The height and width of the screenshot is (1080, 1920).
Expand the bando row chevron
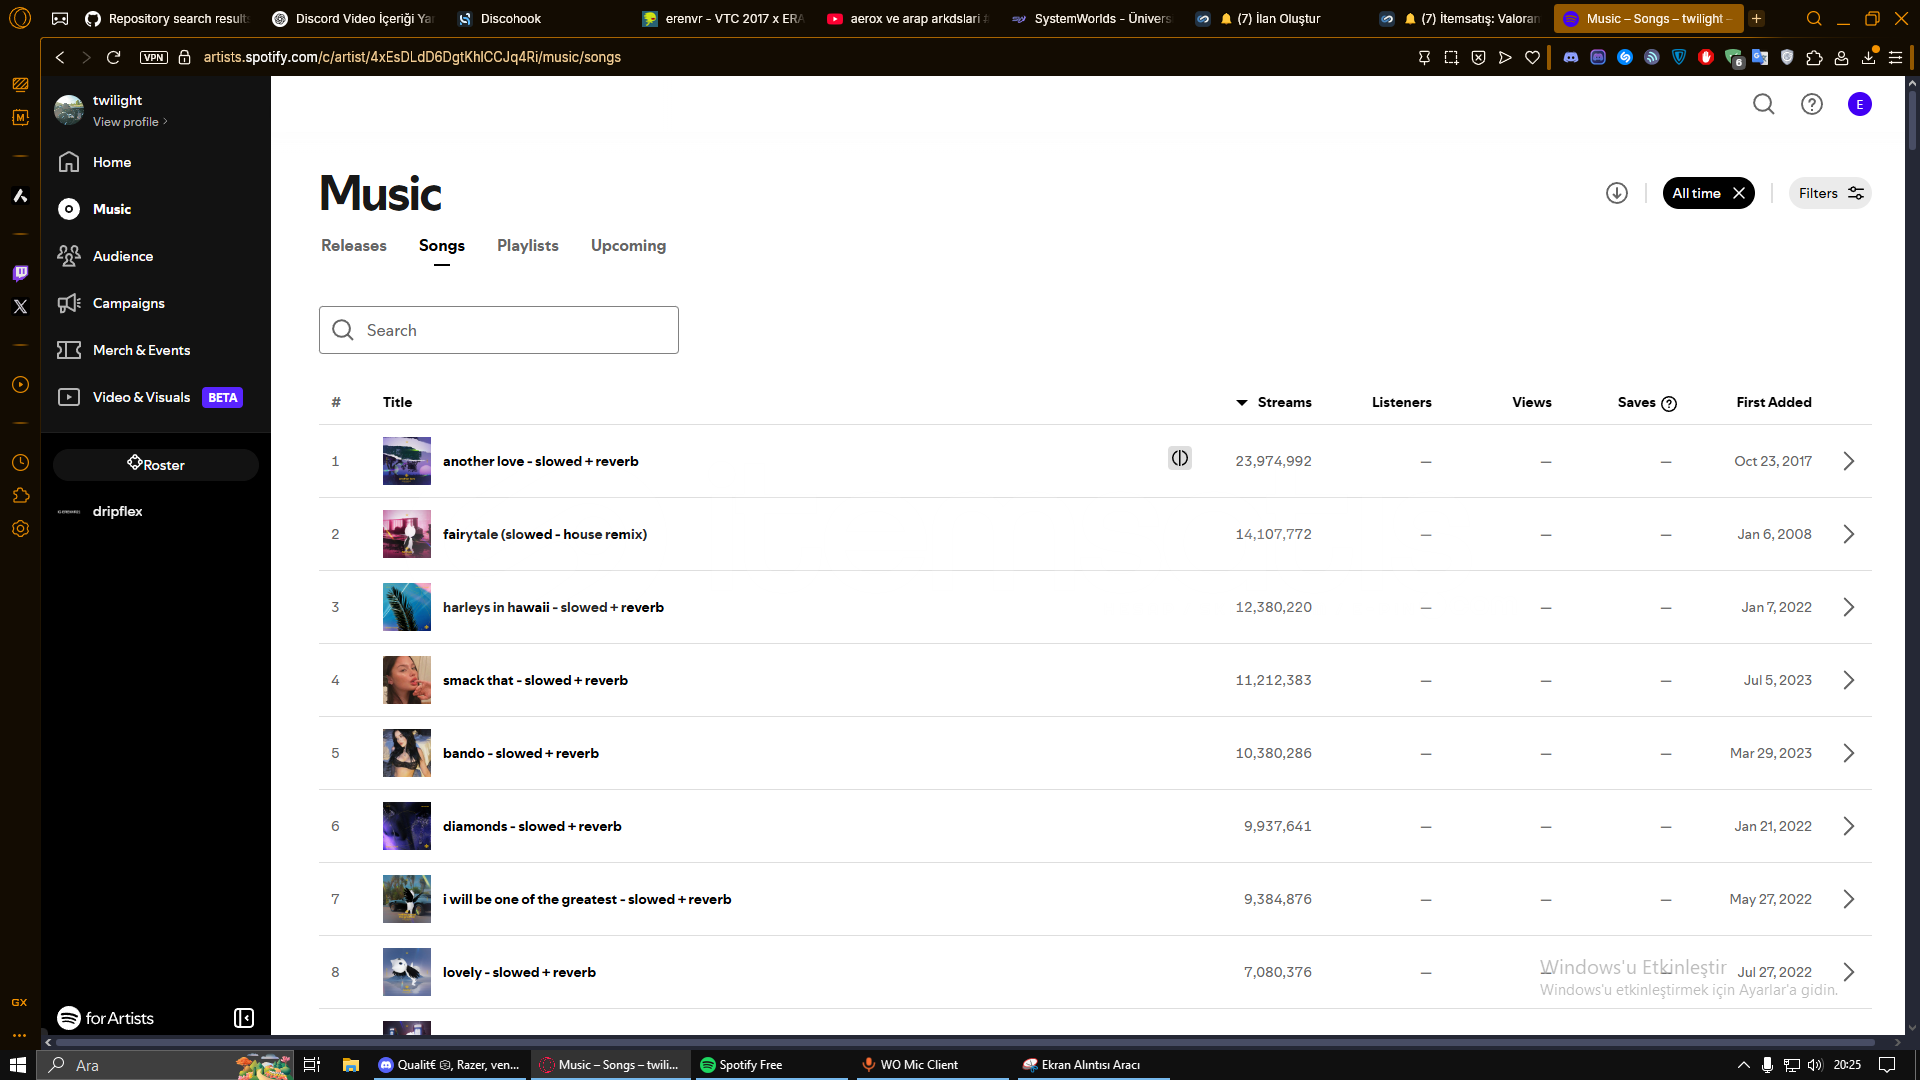point(1849,753)
